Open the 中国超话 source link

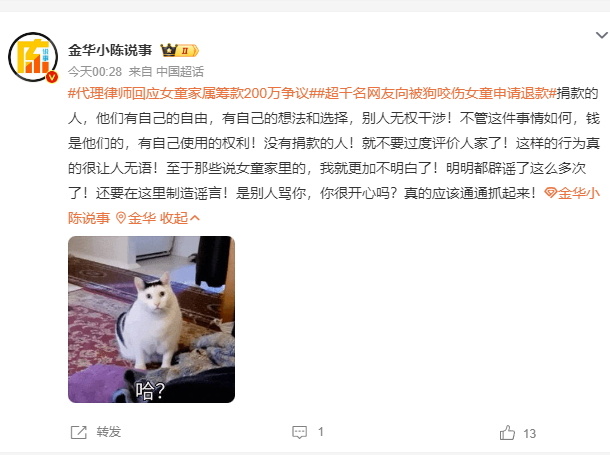tap(180, 72)
